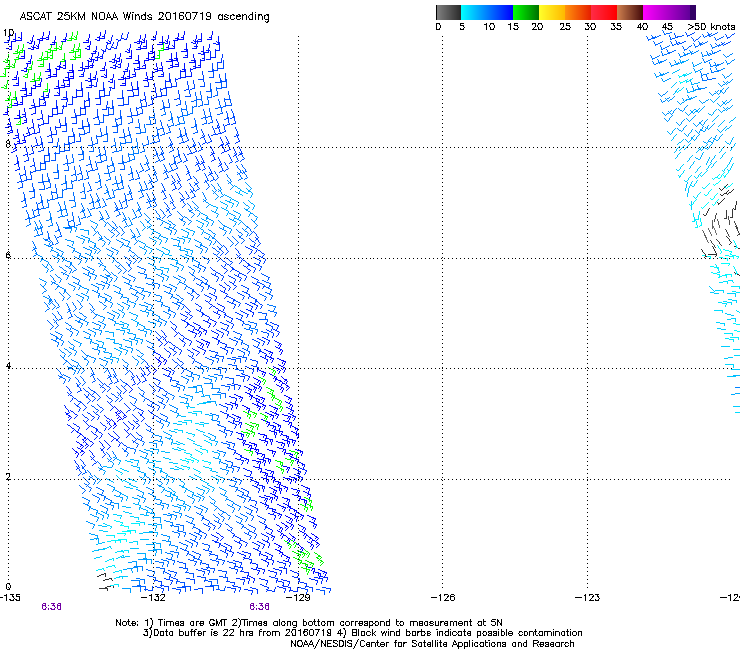Click the '25' label under the color bar
The height and width of the screenshot is (650, 740).
tap(565, 27)
